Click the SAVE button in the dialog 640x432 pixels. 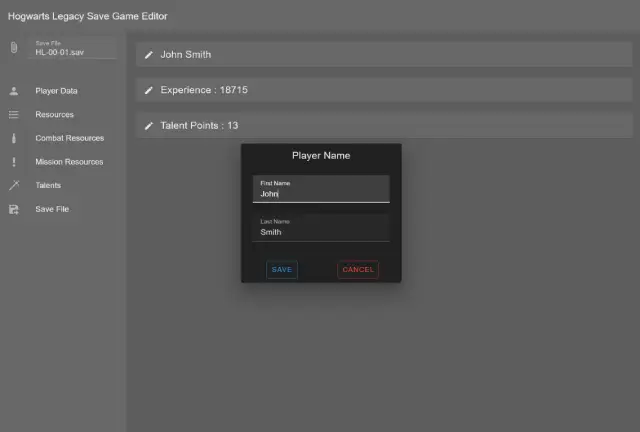pos(282,269)
